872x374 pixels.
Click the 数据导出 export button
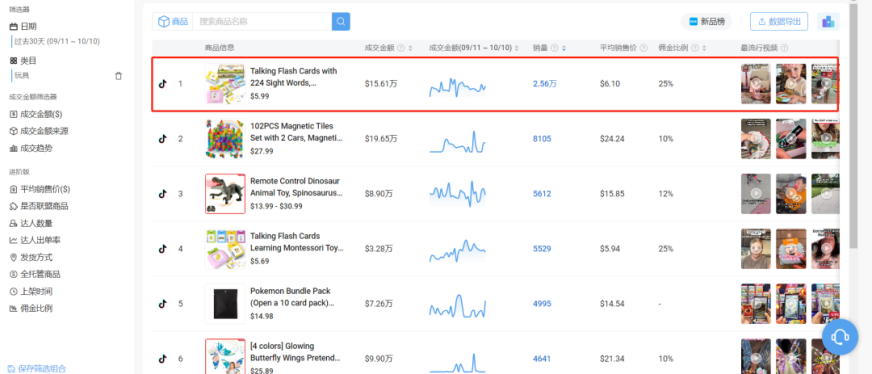coord(779,22)
